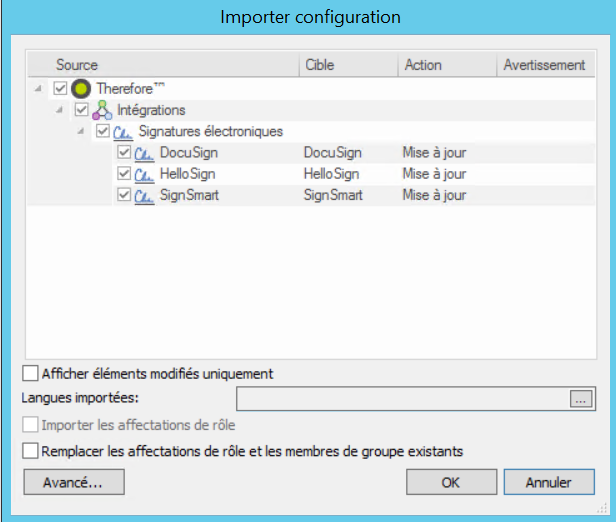Uncheck the Signatures électroniques checkbox
The width and height of the screenshot is (616, 522).
tap(103, 130)
